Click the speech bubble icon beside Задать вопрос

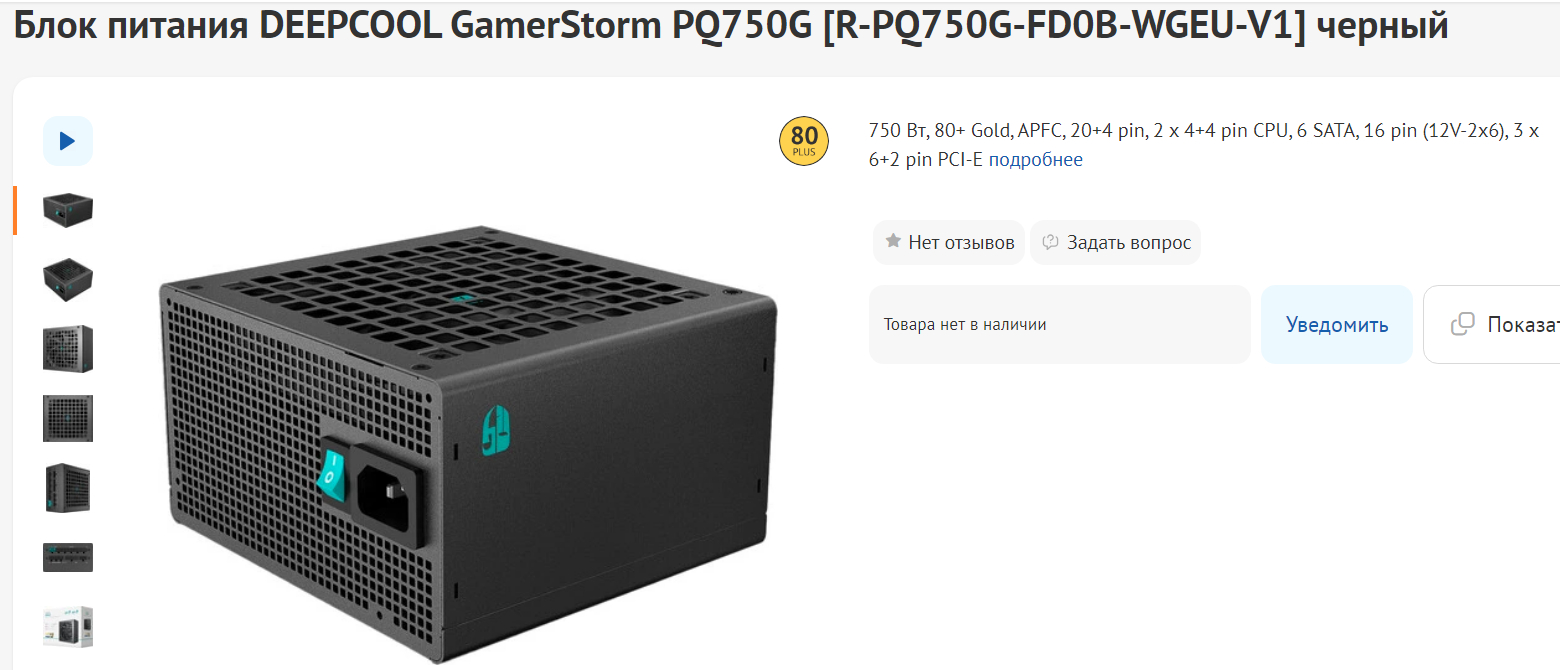point(1050,242)
